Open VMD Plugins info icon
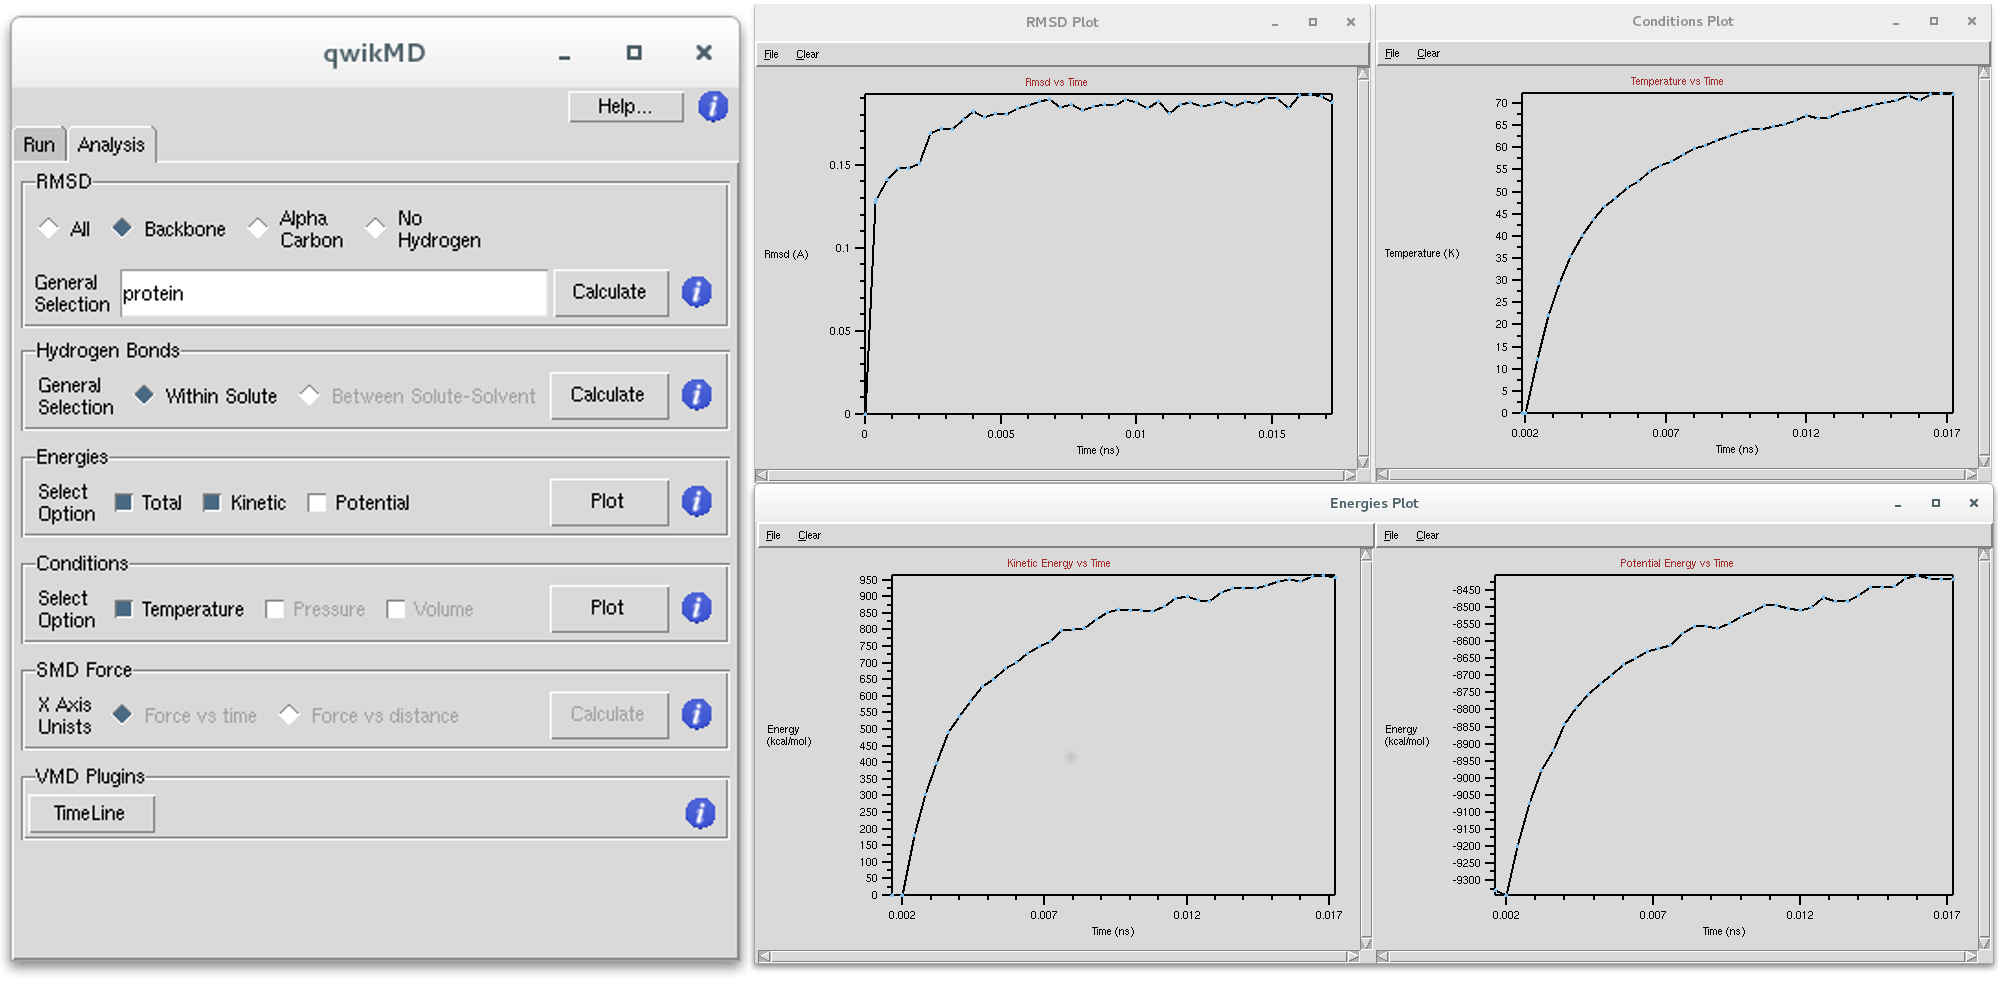1998x982 pixels. 699,813
